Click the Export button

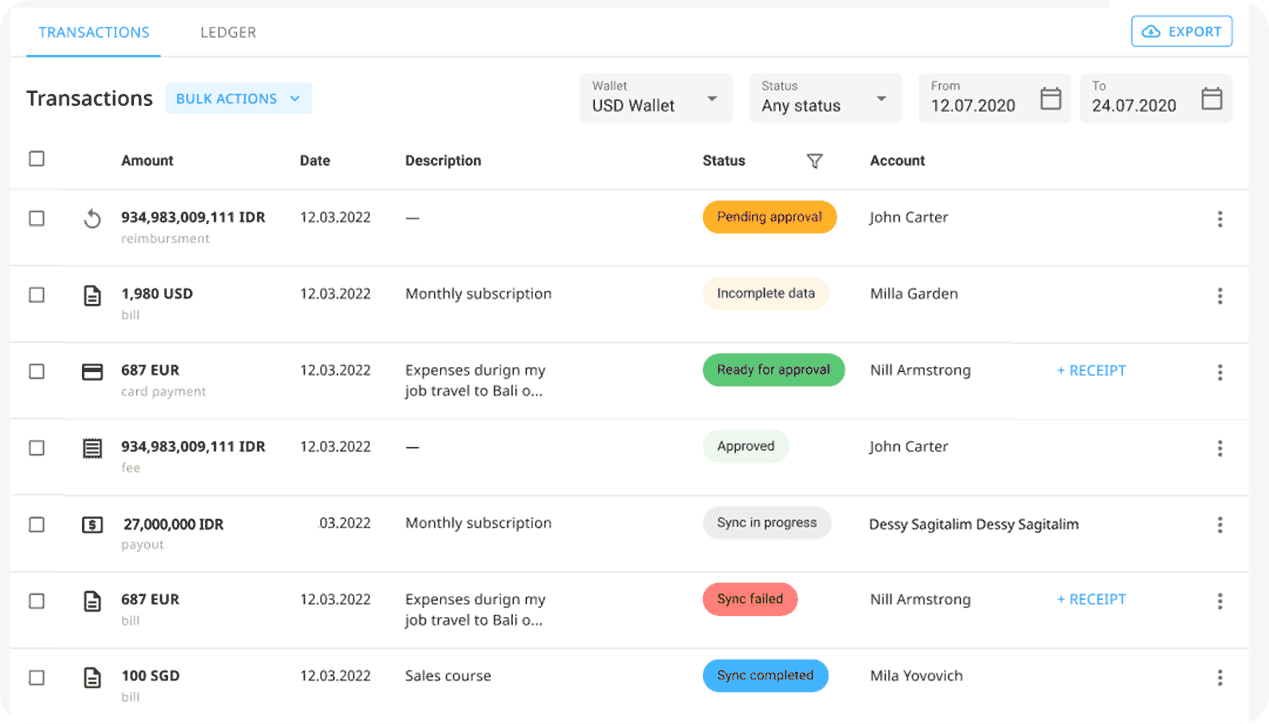click(x=1181, y=32)
